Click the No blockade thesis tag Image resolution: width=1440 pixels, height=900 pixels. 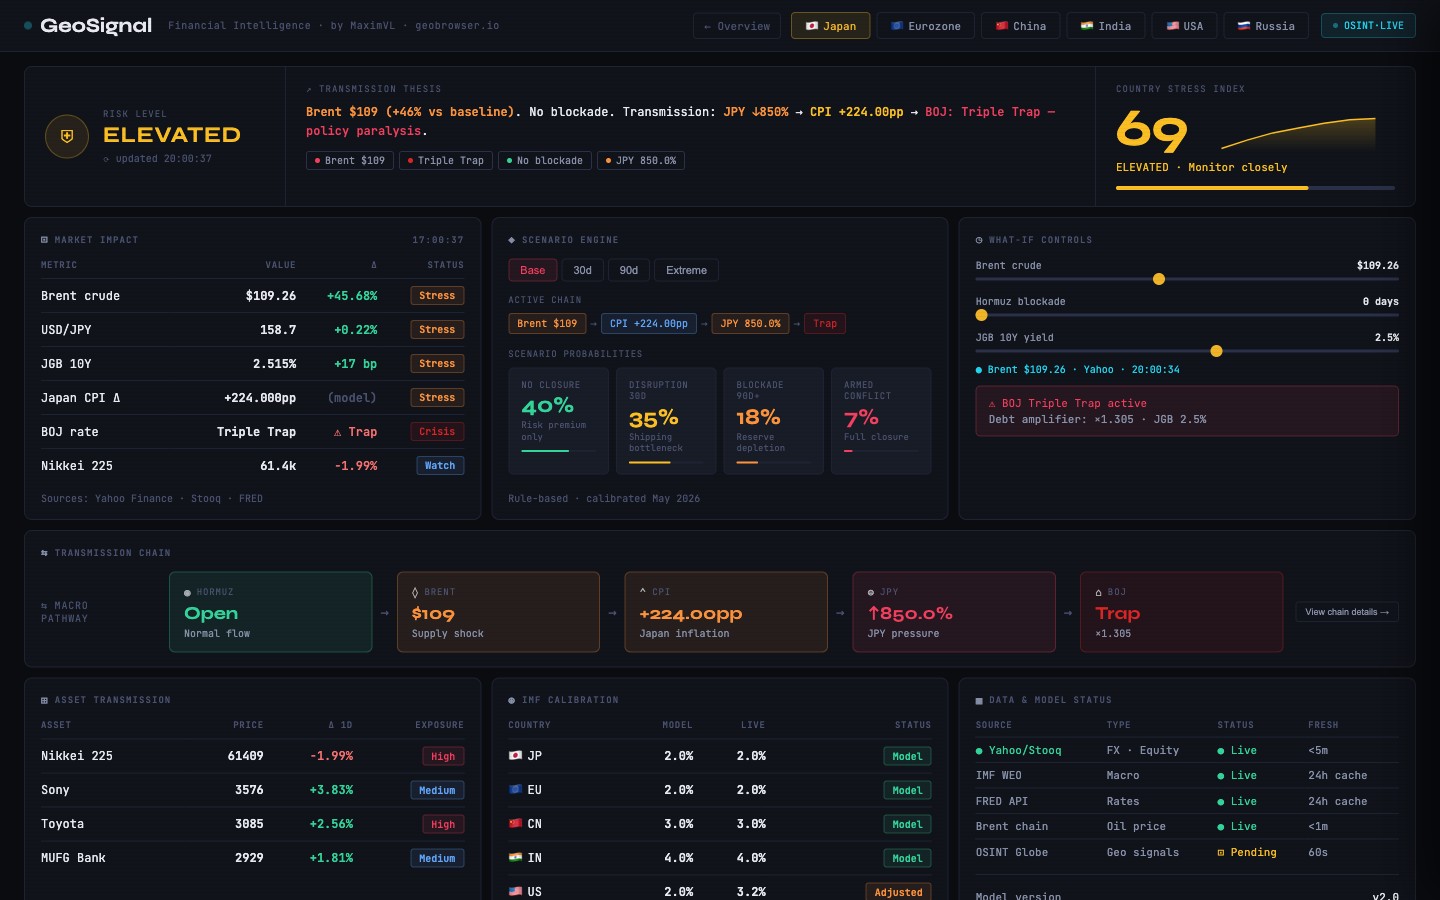tap(544, 160)
